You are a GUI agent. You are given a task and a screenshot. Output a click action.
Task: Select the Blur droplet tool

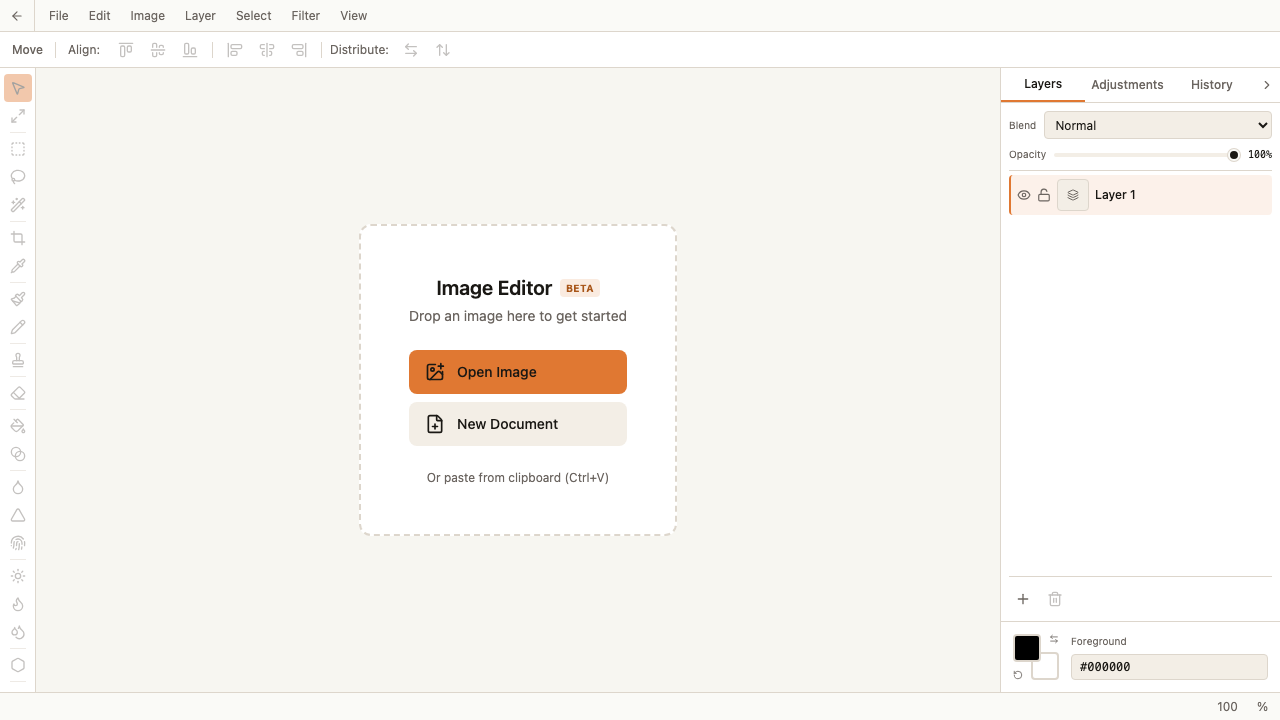coord(18,487)
